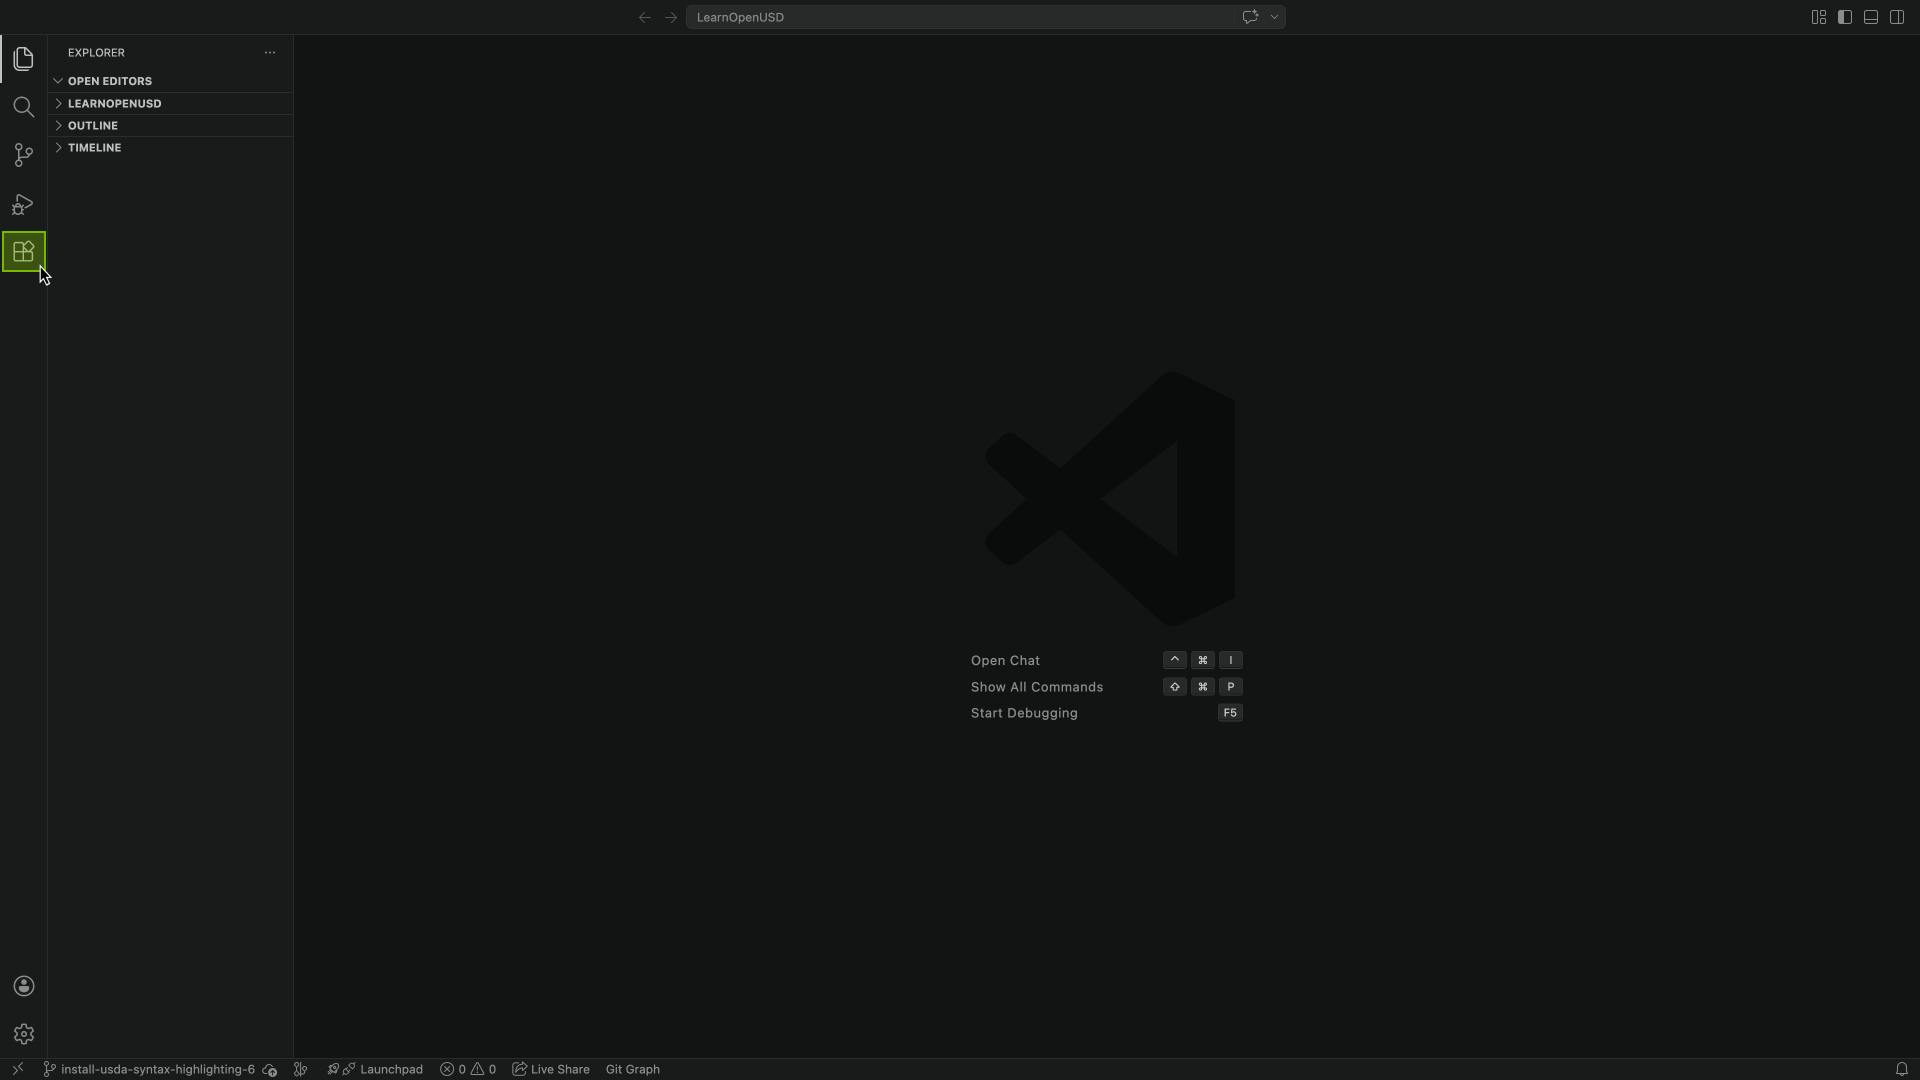The image size is (1920, 1080).
Task: Open the Copilot chat icon in title bar
Action: tap(1250, 17)
